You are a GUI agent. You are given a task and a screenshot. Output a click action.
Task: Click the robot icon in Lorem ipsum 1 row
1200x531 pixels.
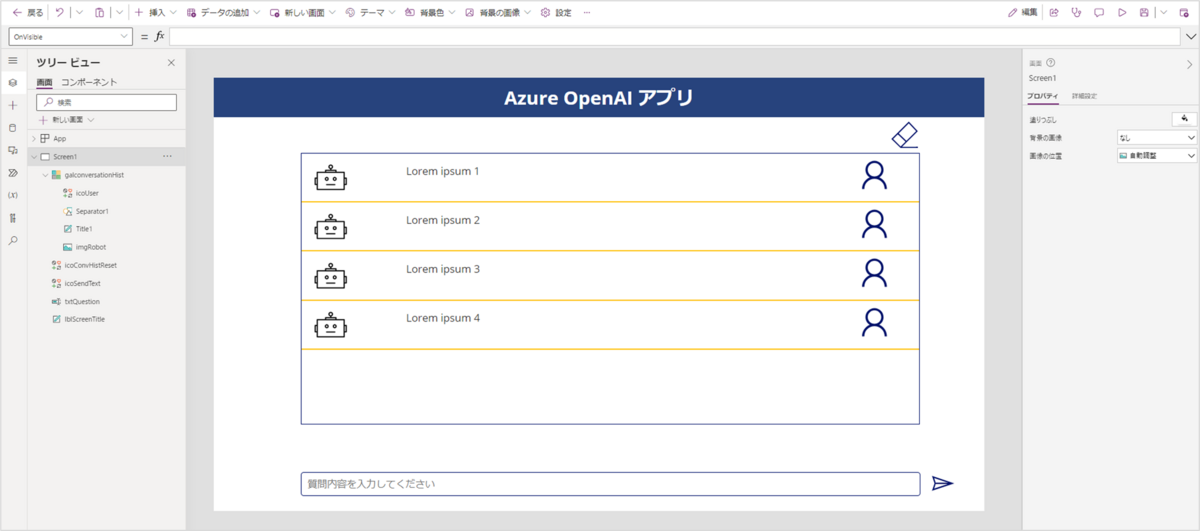330,179
